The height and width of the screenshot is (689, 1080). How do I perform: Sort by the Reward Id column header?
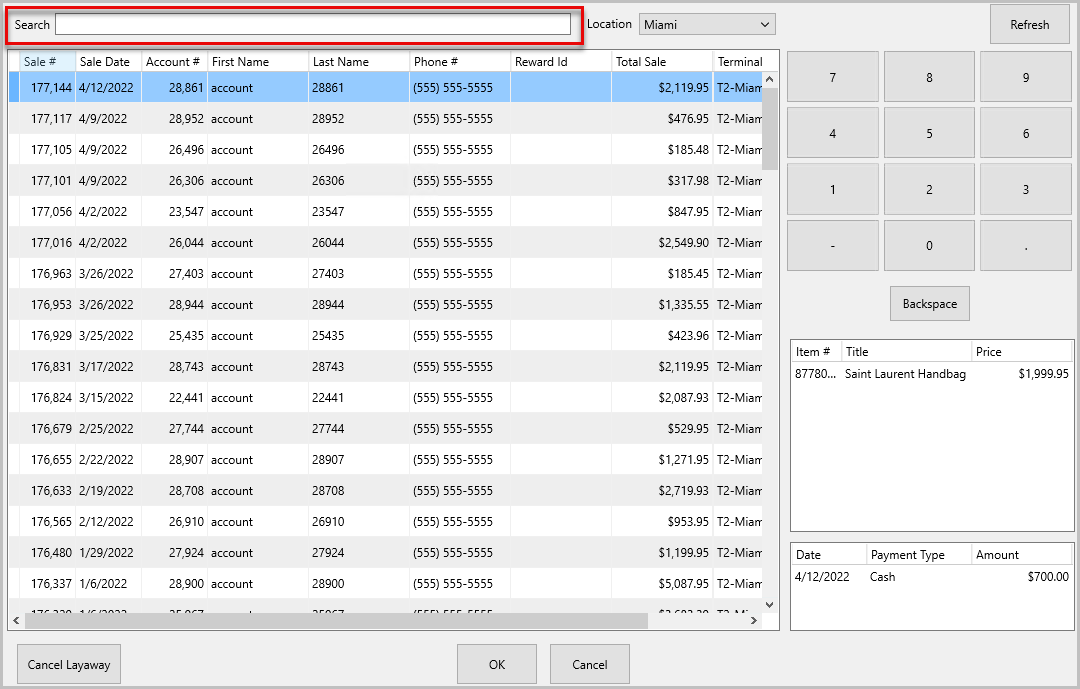(x=561, y=61)
